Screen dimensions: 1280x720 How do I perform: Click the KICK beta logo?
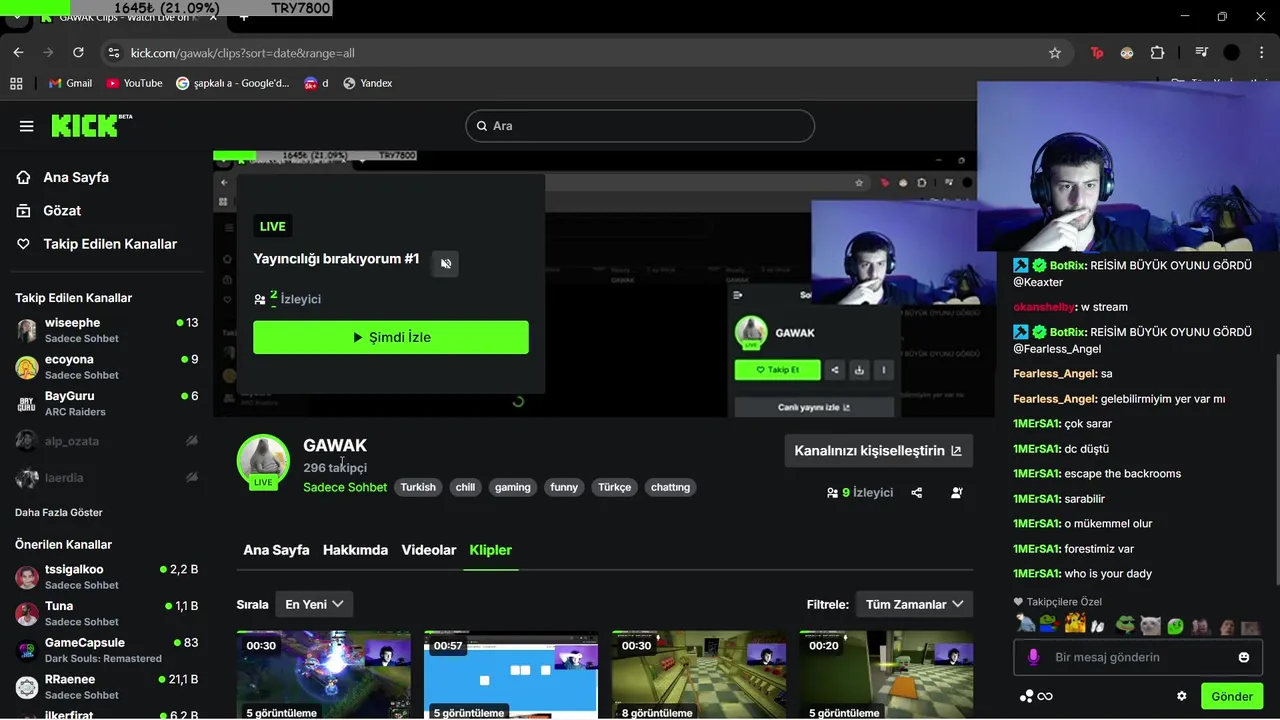pyautogui.click(x=92, y=125)
